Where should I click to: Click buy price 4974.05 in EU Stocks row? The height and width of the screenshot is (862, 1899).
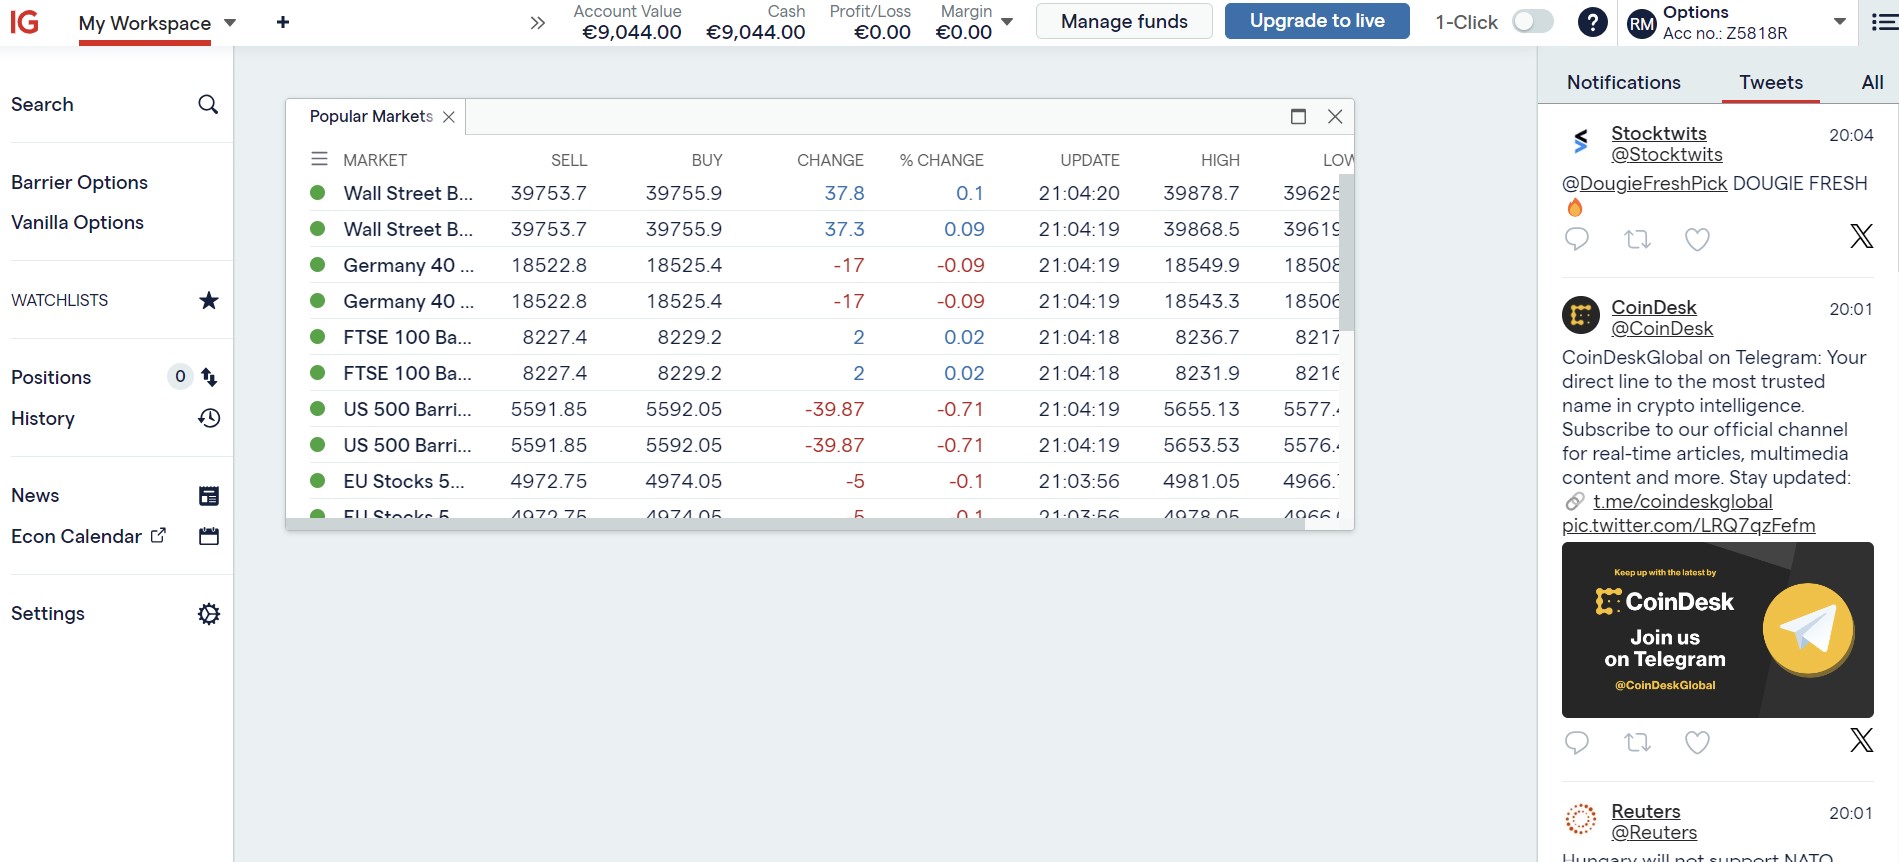(683, 481)
